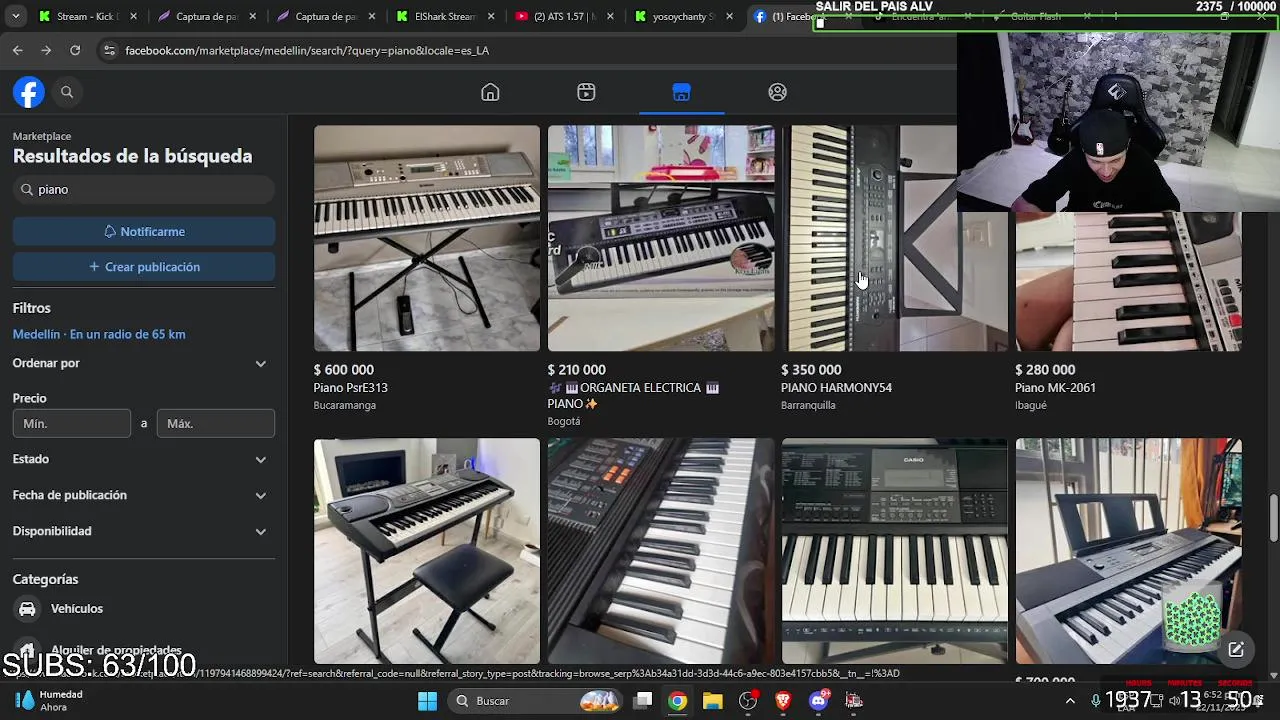Close the 'Stream - Kick' tab
This screenshot has height=720, width=1280.
coord(133,16)
